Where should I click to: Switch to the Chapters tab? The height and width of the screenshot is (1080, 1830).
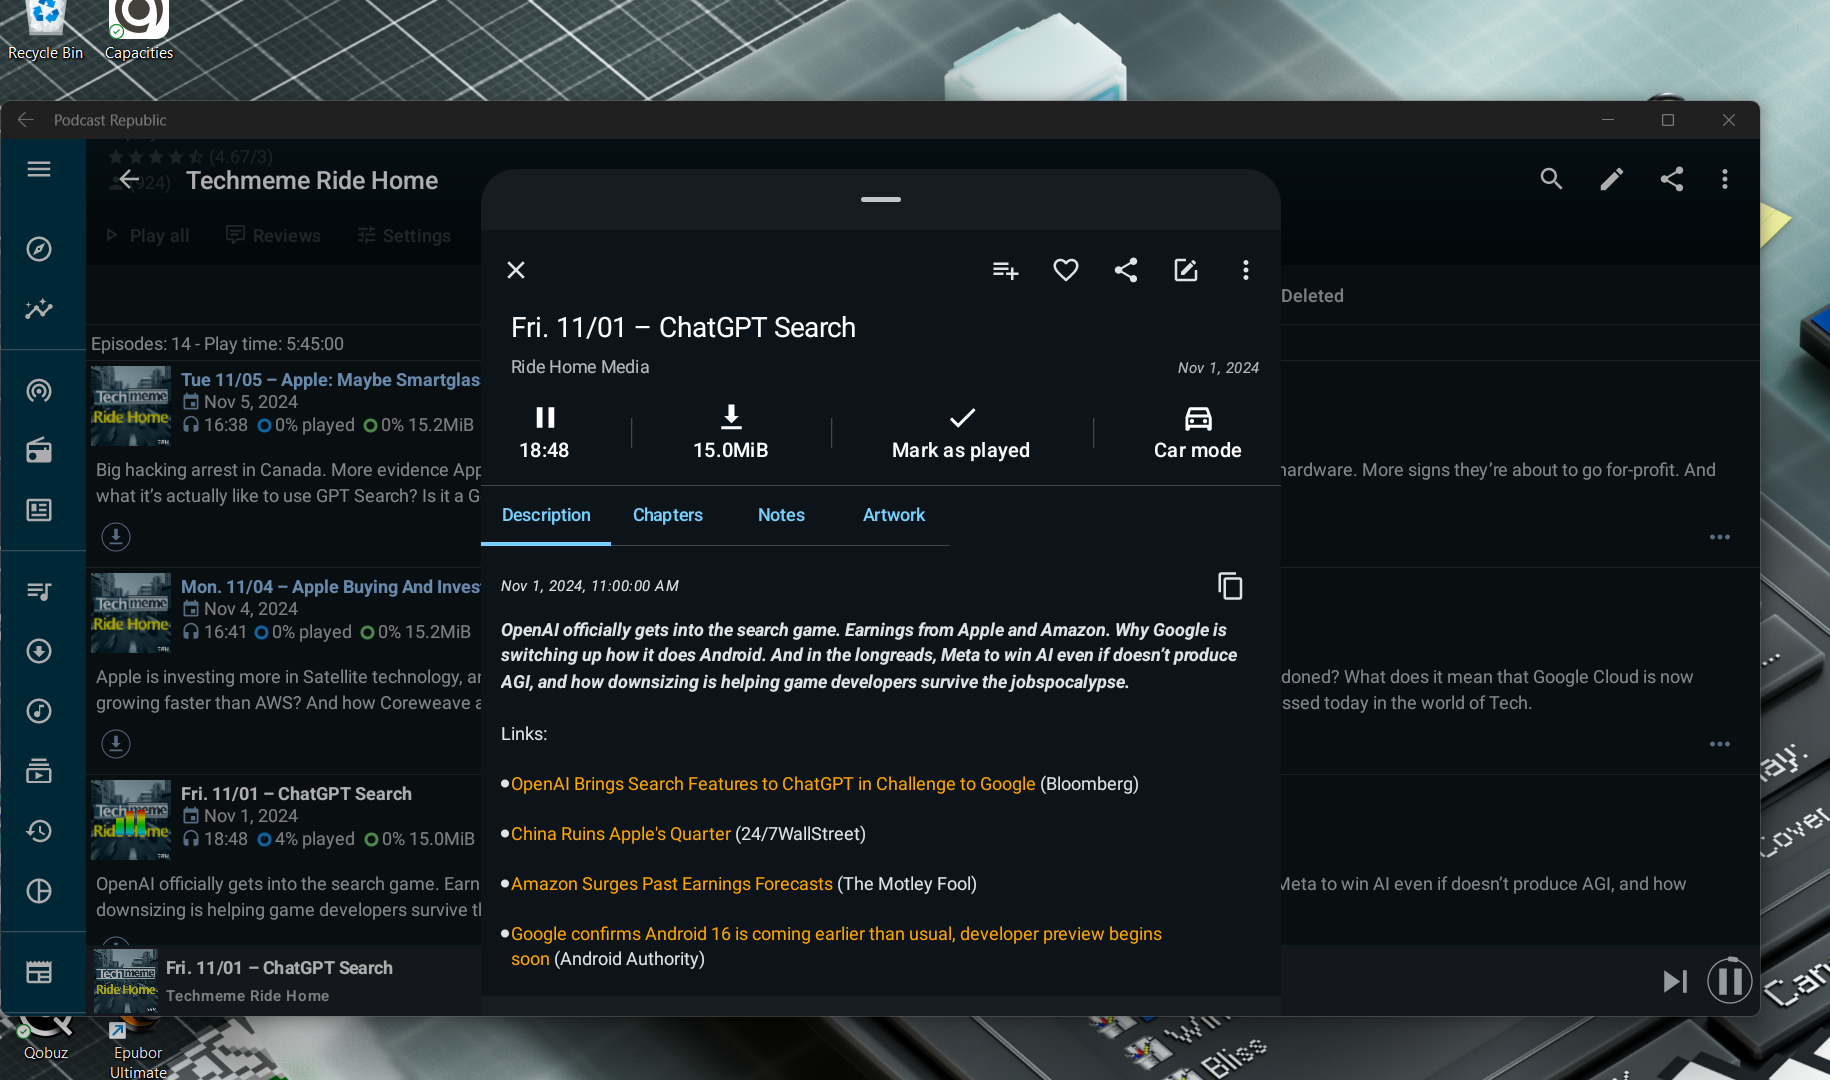coord(668,515)
